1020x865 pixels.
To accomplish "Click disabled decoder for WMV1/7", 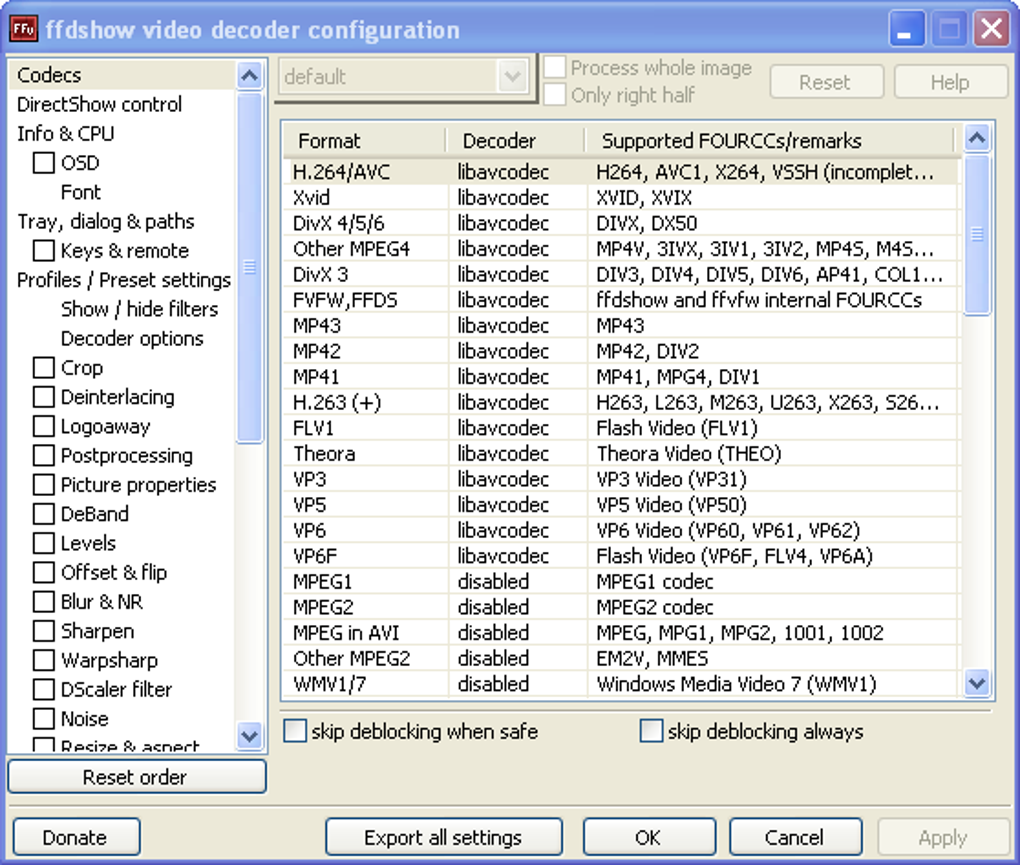I will click(493, 684).
